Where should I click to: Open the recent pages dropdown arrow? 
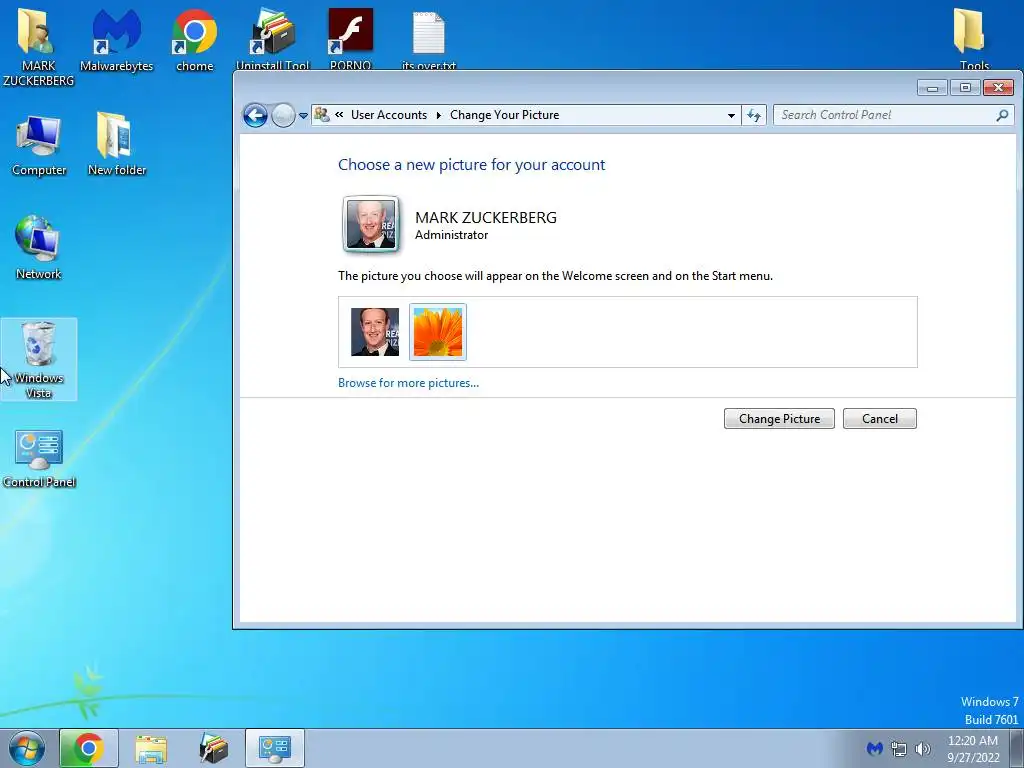point(303,116)
